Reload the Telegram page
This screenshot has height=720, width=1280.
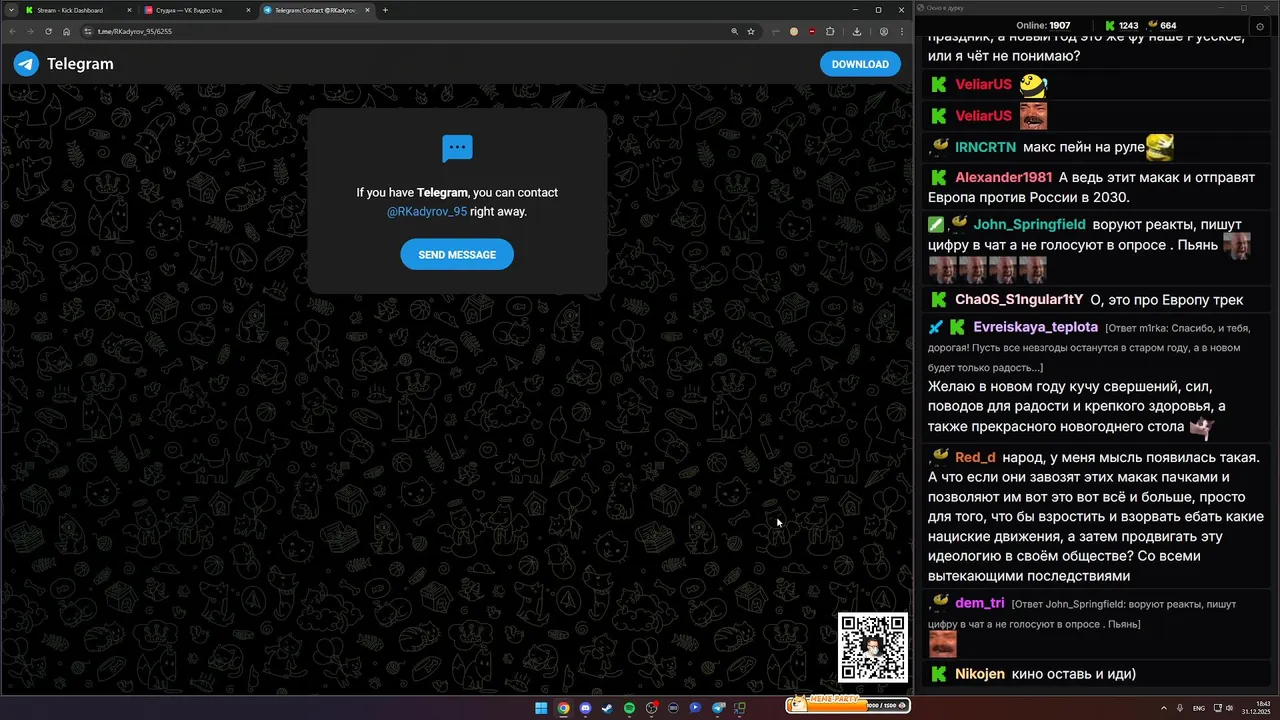[48, 31]
